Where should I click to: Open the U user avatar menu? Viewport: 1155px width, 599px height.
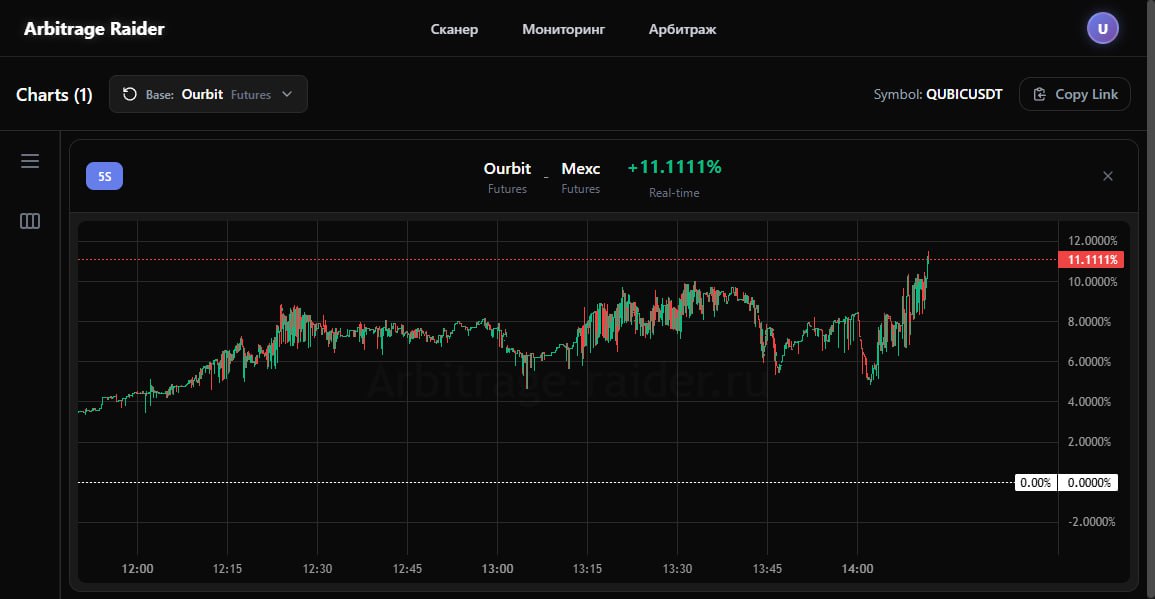coord(1103,28)
